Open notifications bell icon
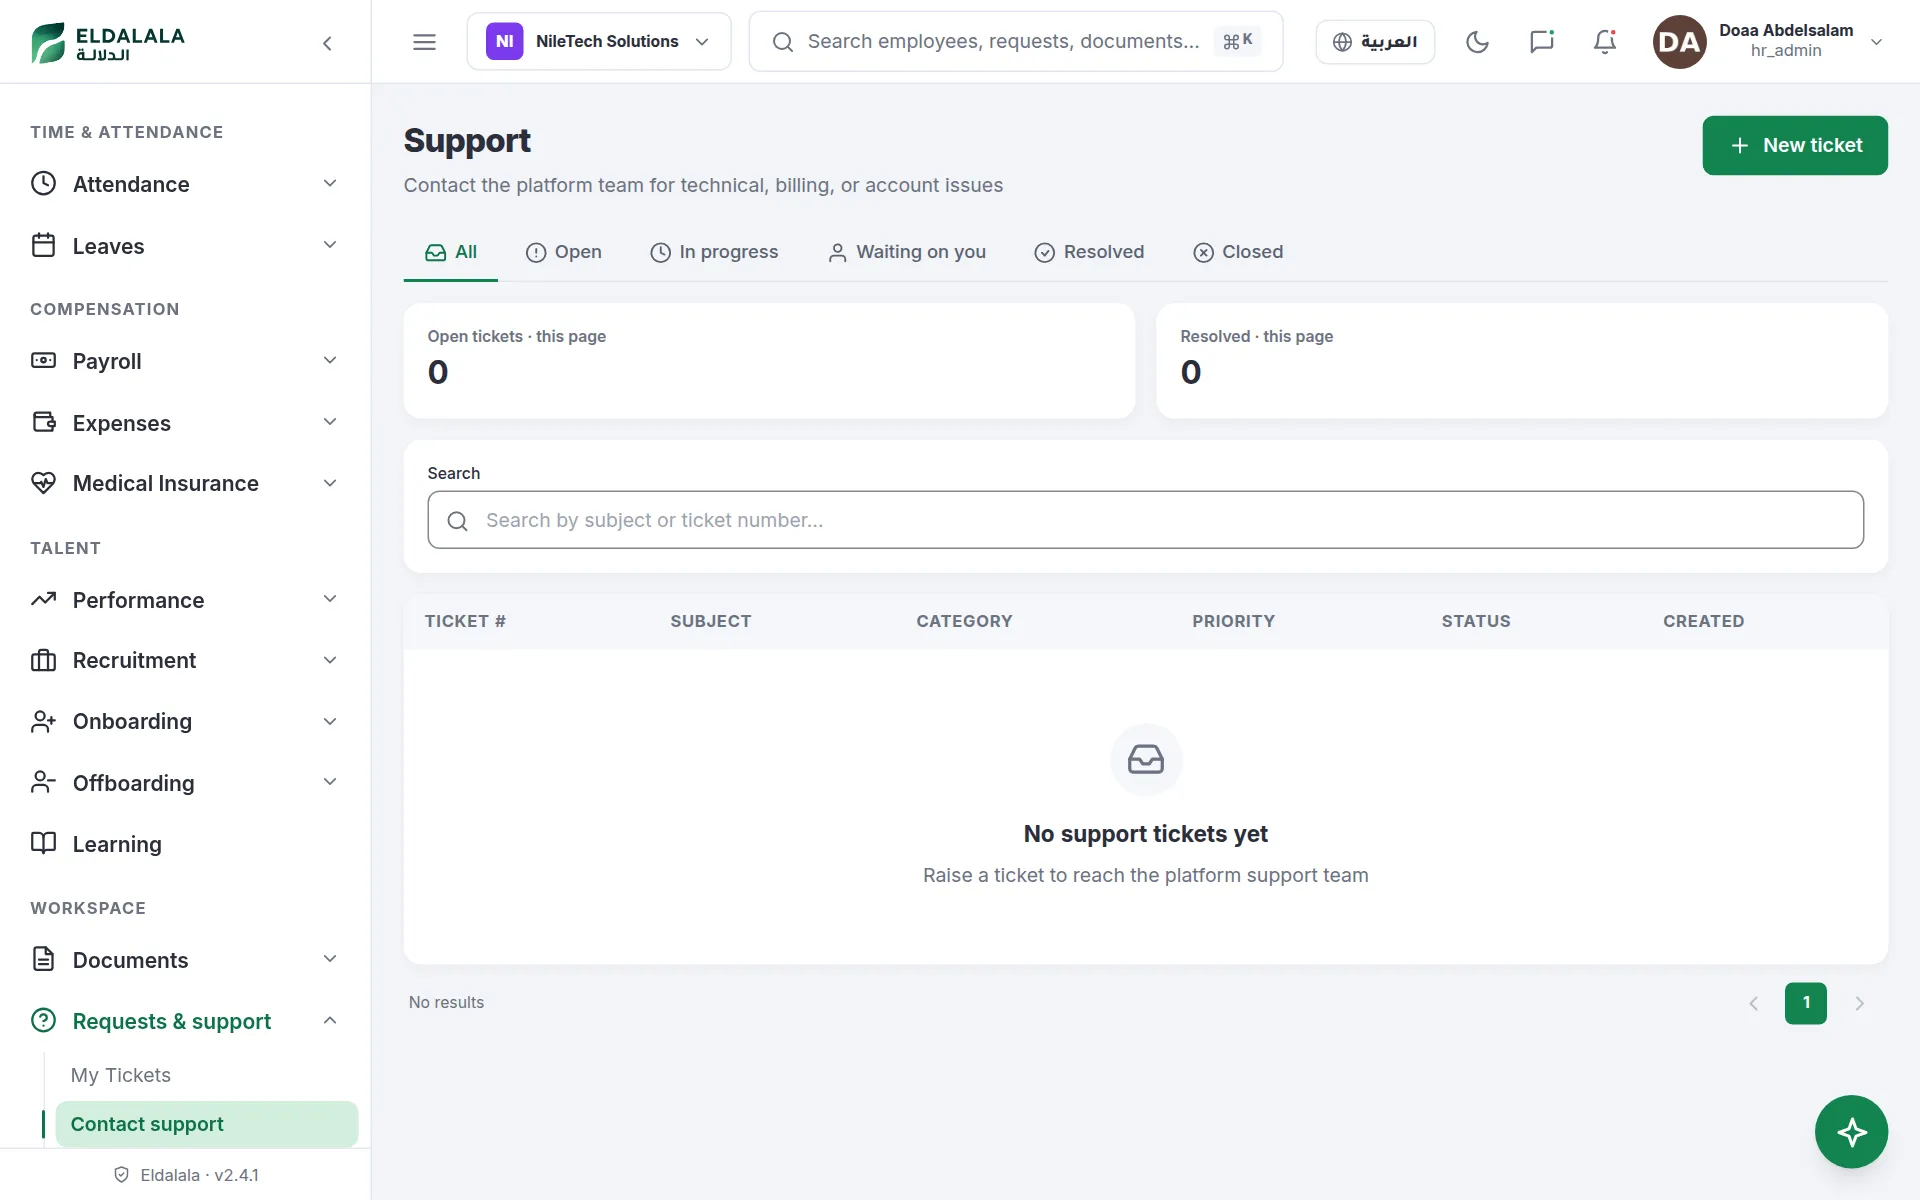The height and width of the screenshot is (1200, 1920). [x=1605, y=42]
